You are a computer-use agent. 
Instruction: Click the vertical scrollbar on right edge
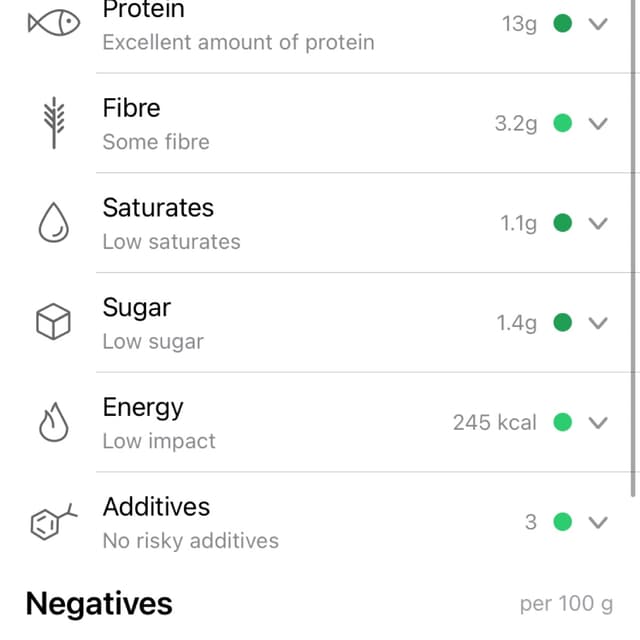tap(634, 250)
